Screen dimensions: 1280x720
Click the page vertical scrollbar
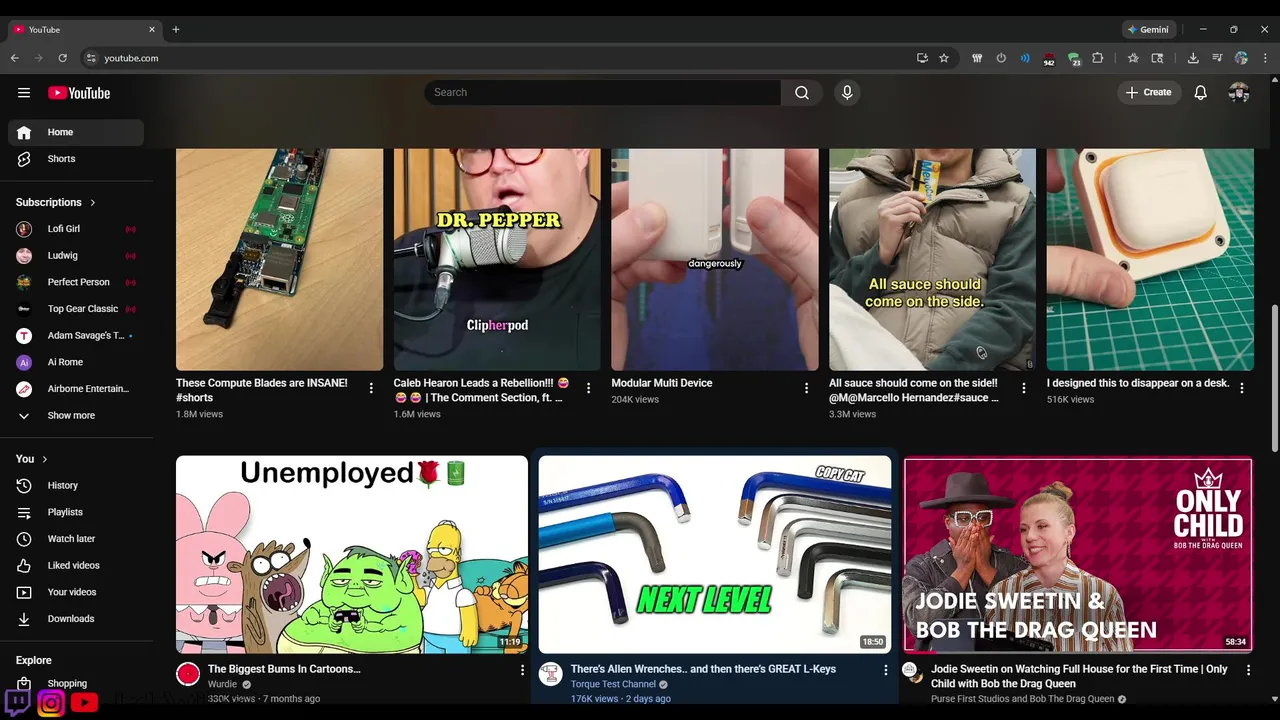(1274, 378)
